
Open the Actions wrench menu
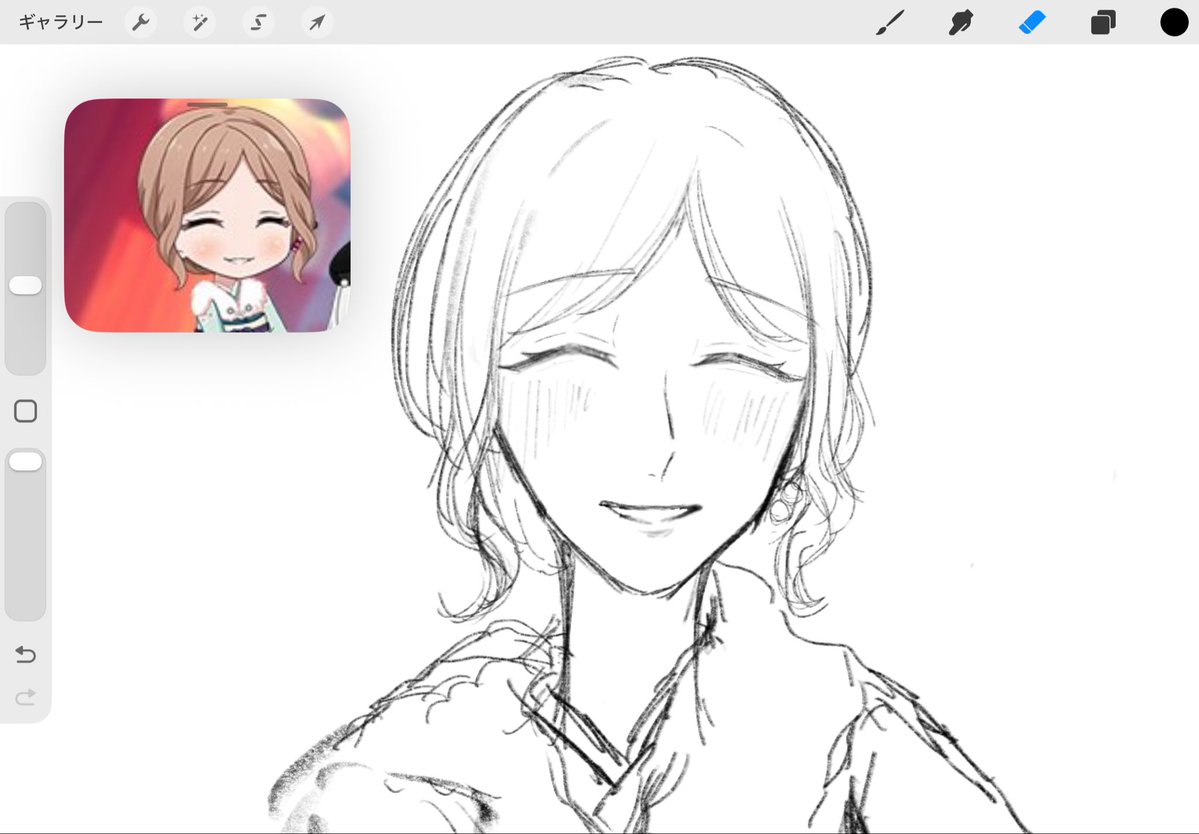141,22
